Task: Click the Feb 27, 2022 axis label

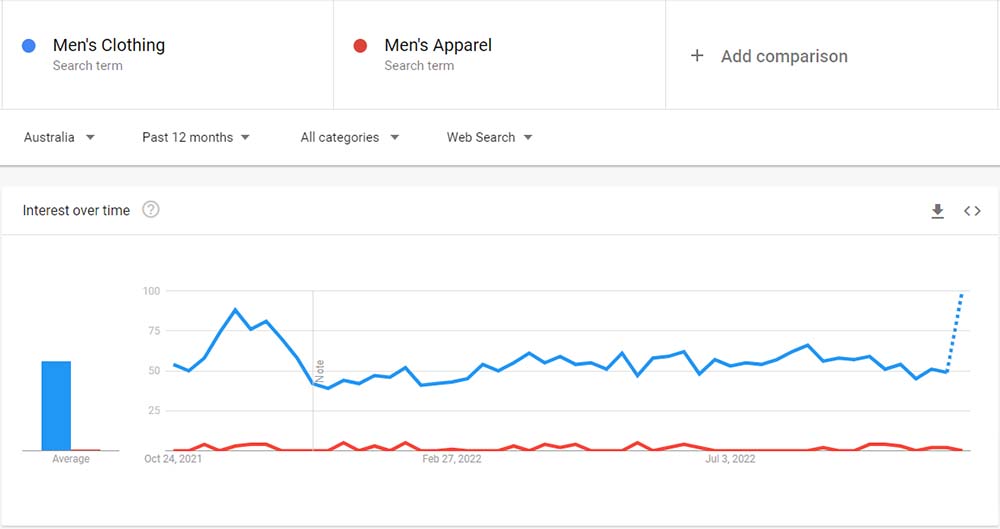Action: pos(452,459)
